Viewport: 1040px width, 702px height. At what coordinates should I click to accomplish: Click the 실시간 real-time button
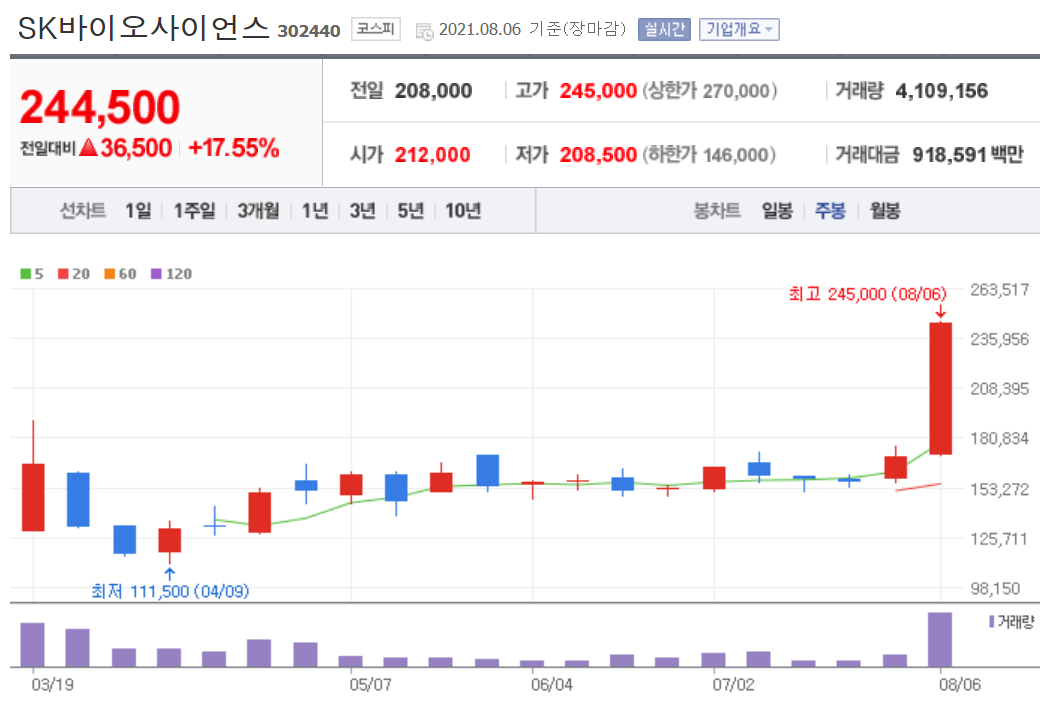[664, 29]
